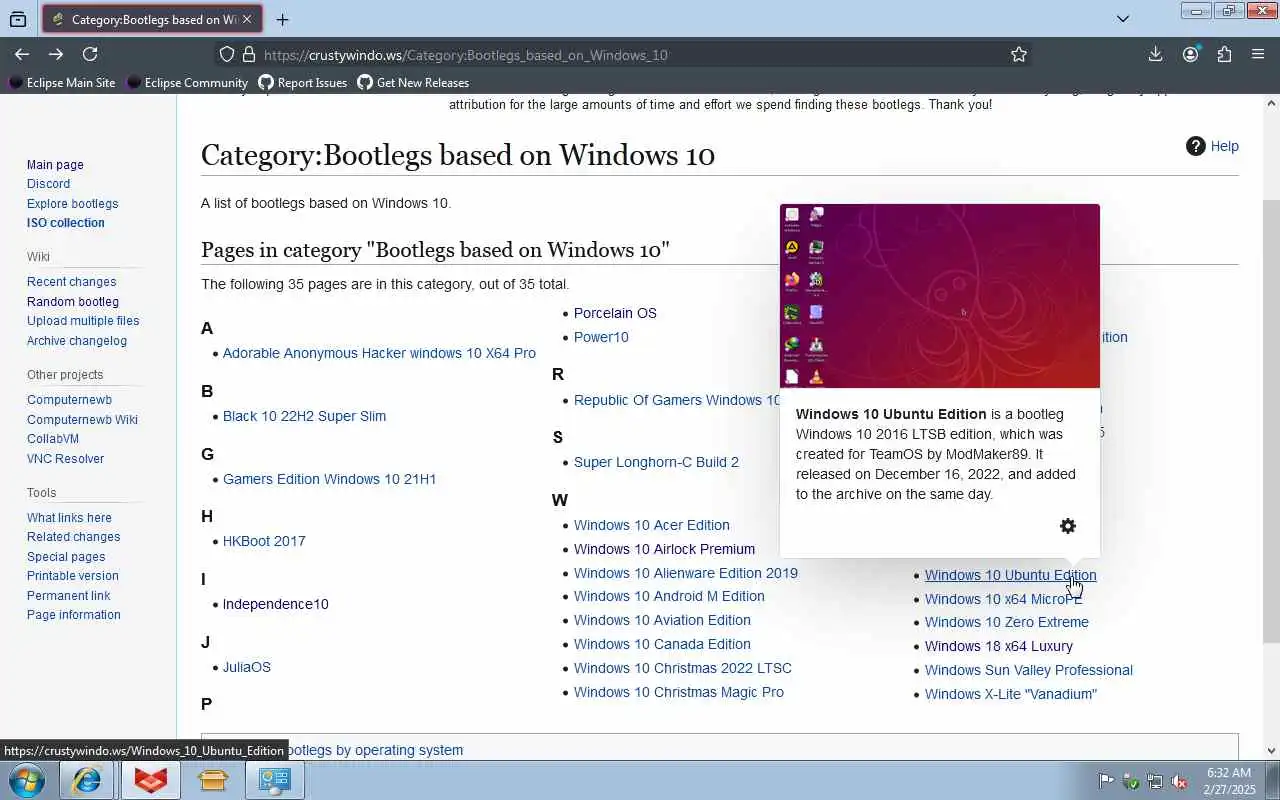Screen dimensions: 1280x800
Task: Open preview settings gear in the popup
Action: [1068, 526]
